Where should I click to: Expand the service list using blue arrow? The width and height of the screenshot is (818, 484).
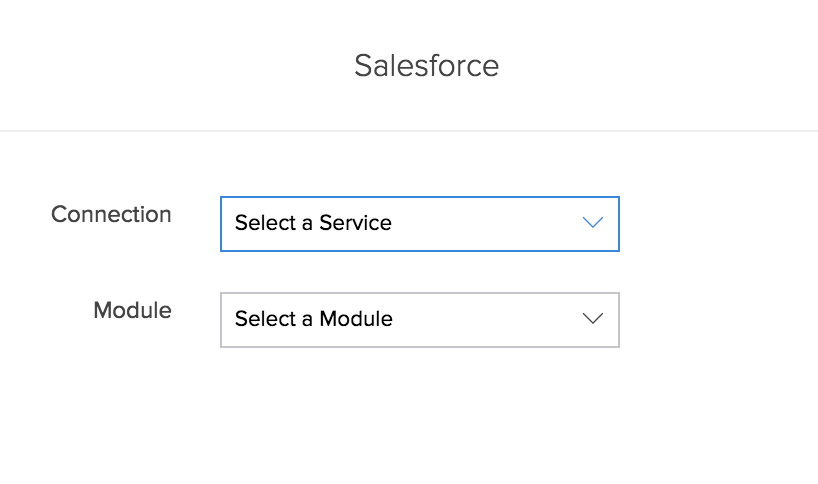point(593,222)
